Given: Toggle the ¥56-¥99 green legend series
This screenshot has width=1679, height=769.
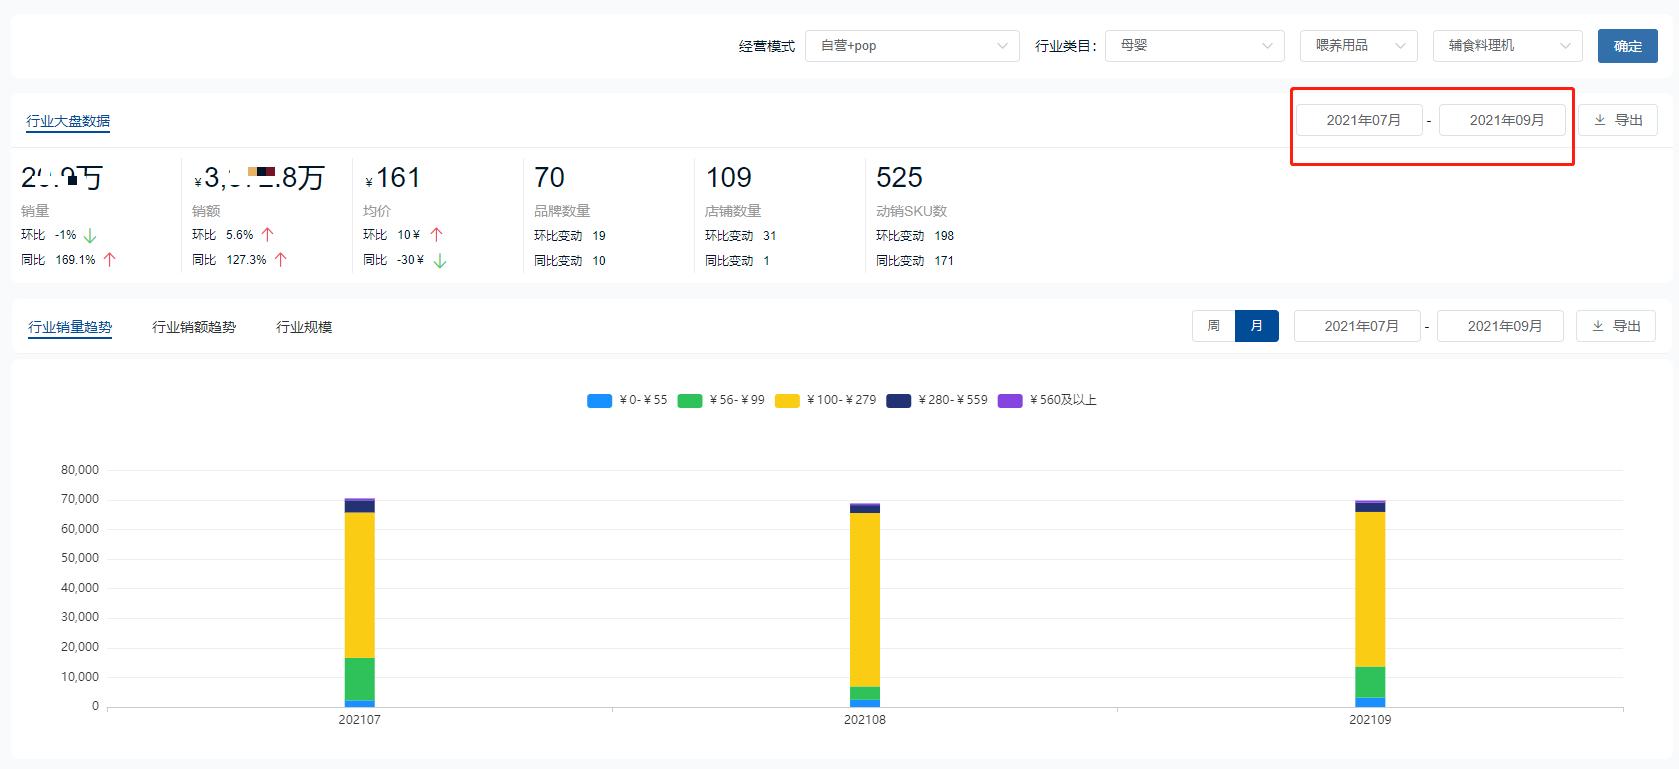Looking at the screenshot, I should [690, 401].
